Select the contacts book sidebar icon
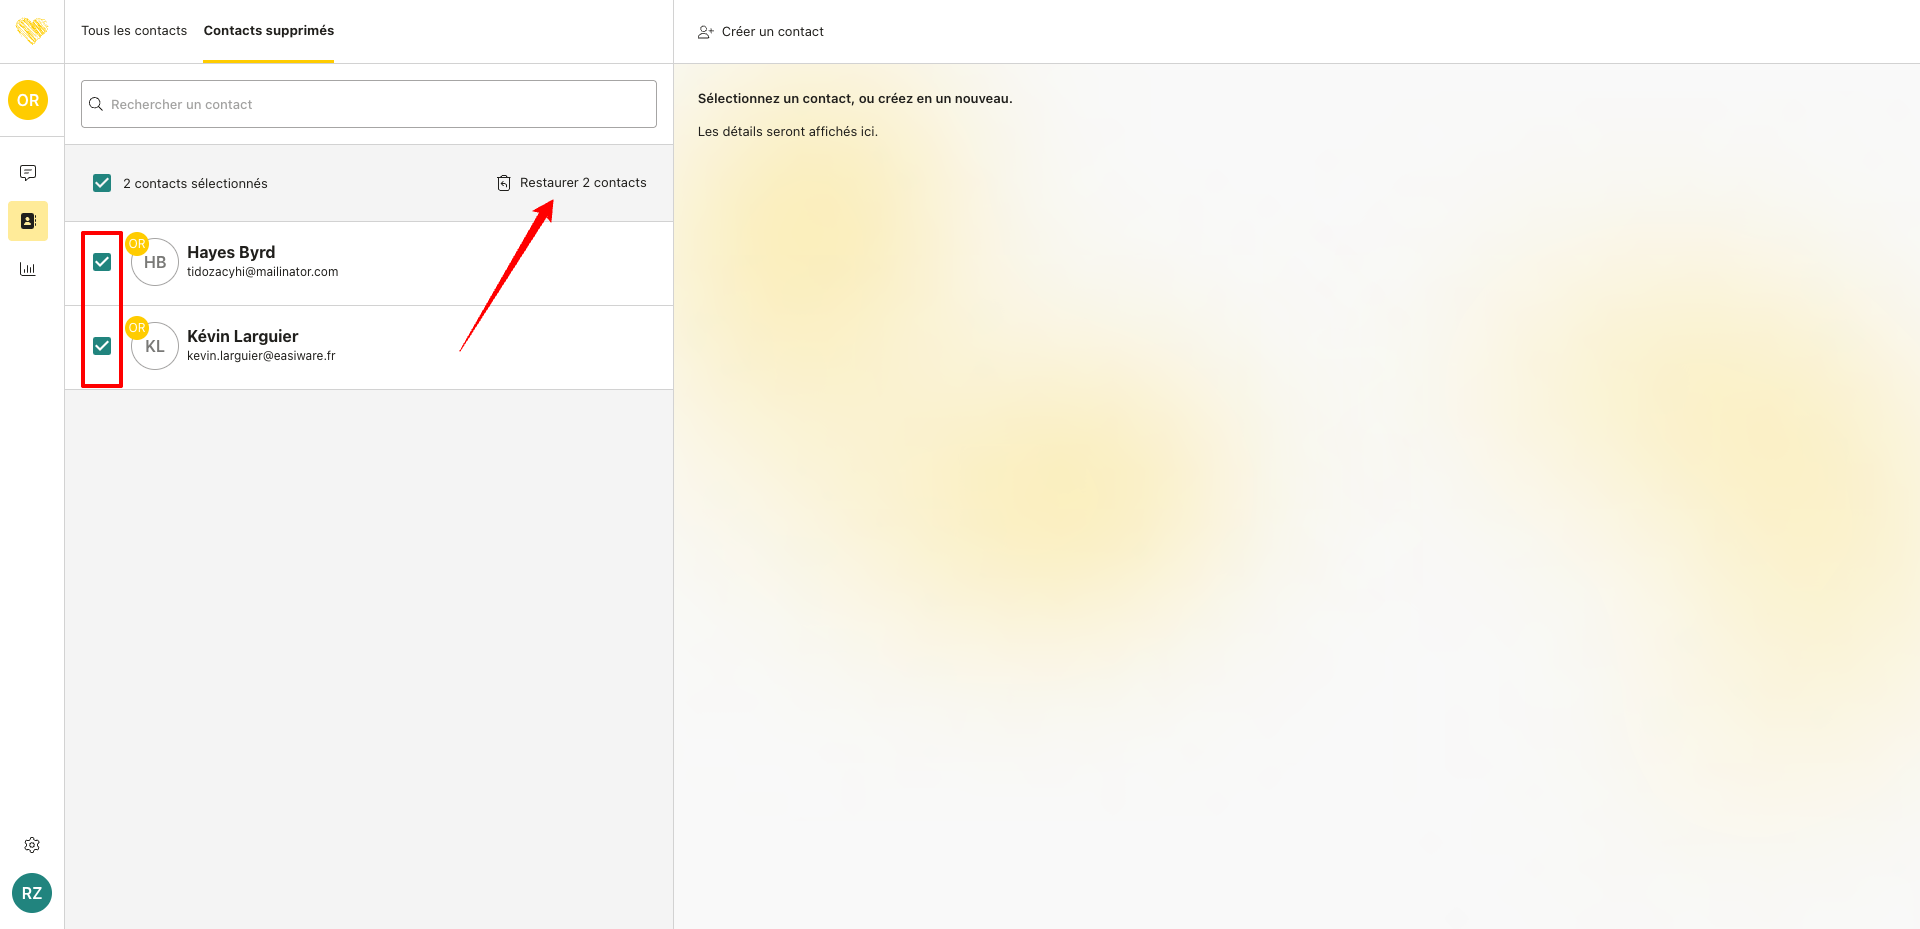The image size is (1920, 929). pyautogui.click(x=28, y=221)
